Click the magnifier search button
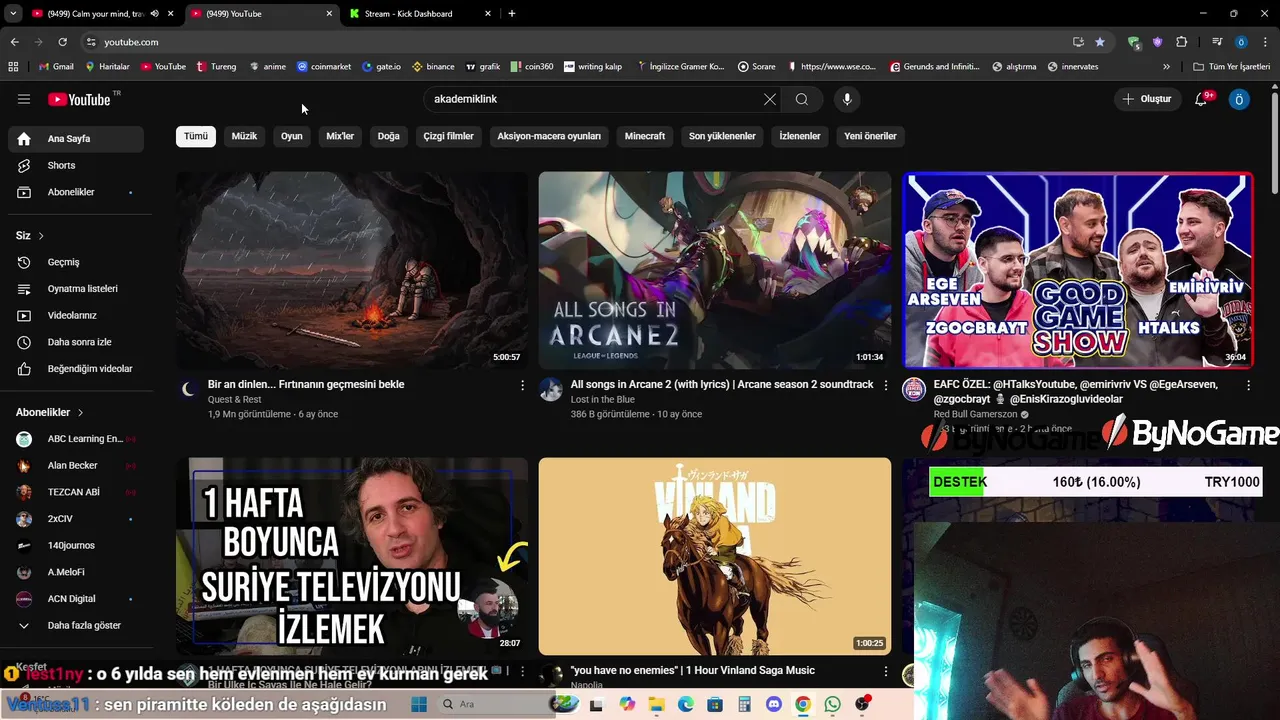The image size is (1280, 720). tap(802, 99)
